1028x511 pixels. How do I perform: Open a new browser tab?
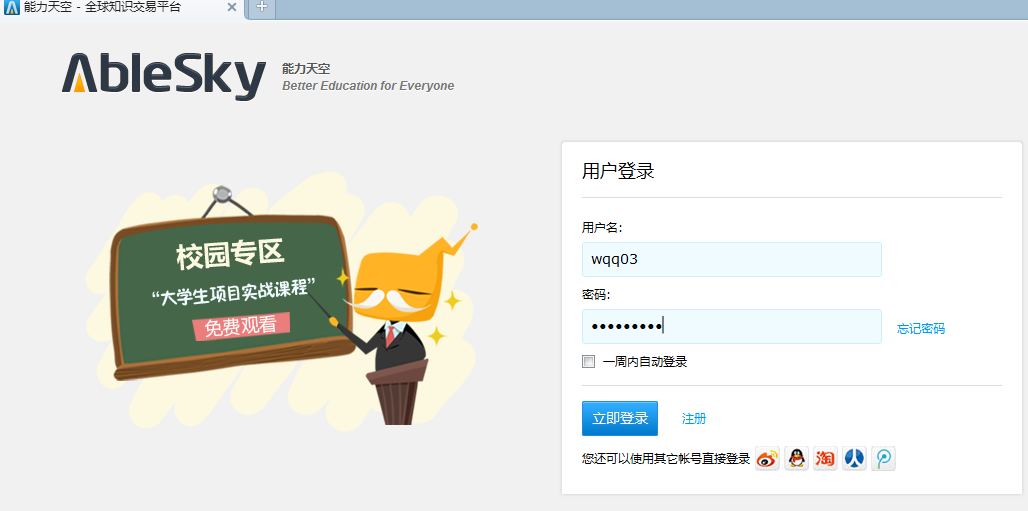(x=262, y=8)
